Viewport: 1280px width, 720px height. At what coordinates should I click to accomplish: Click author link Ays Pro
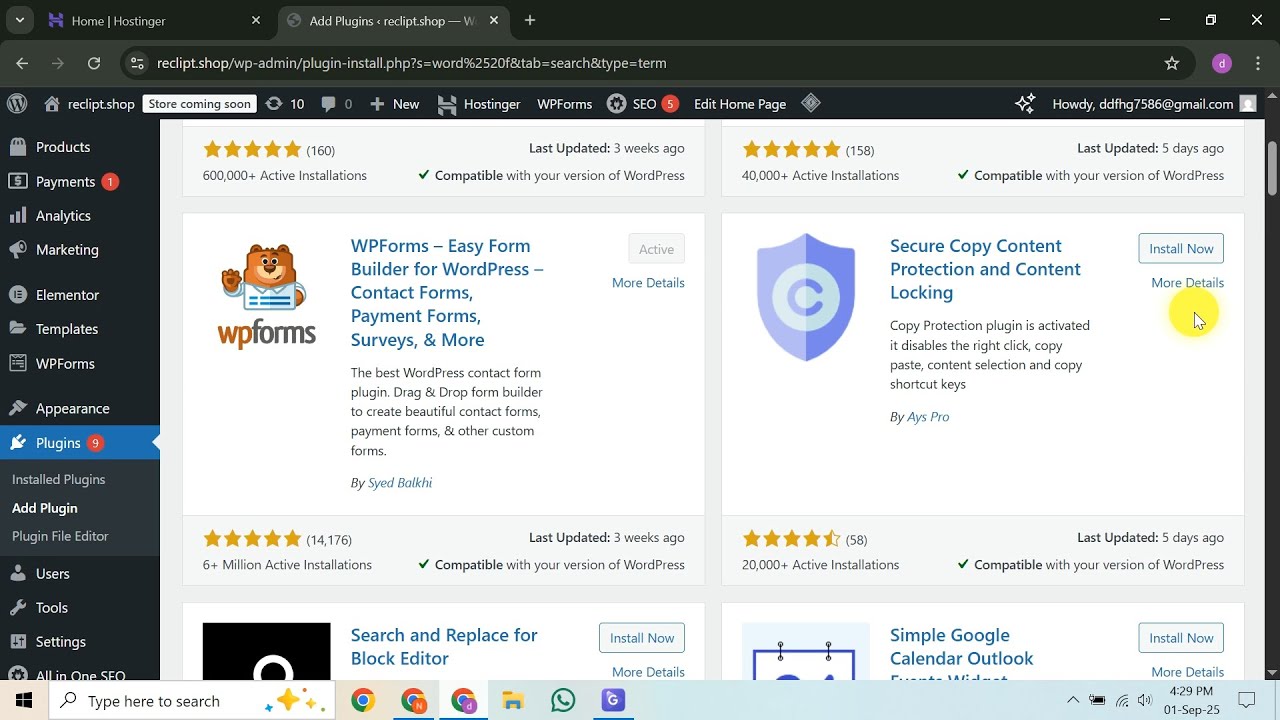(928, 417)
